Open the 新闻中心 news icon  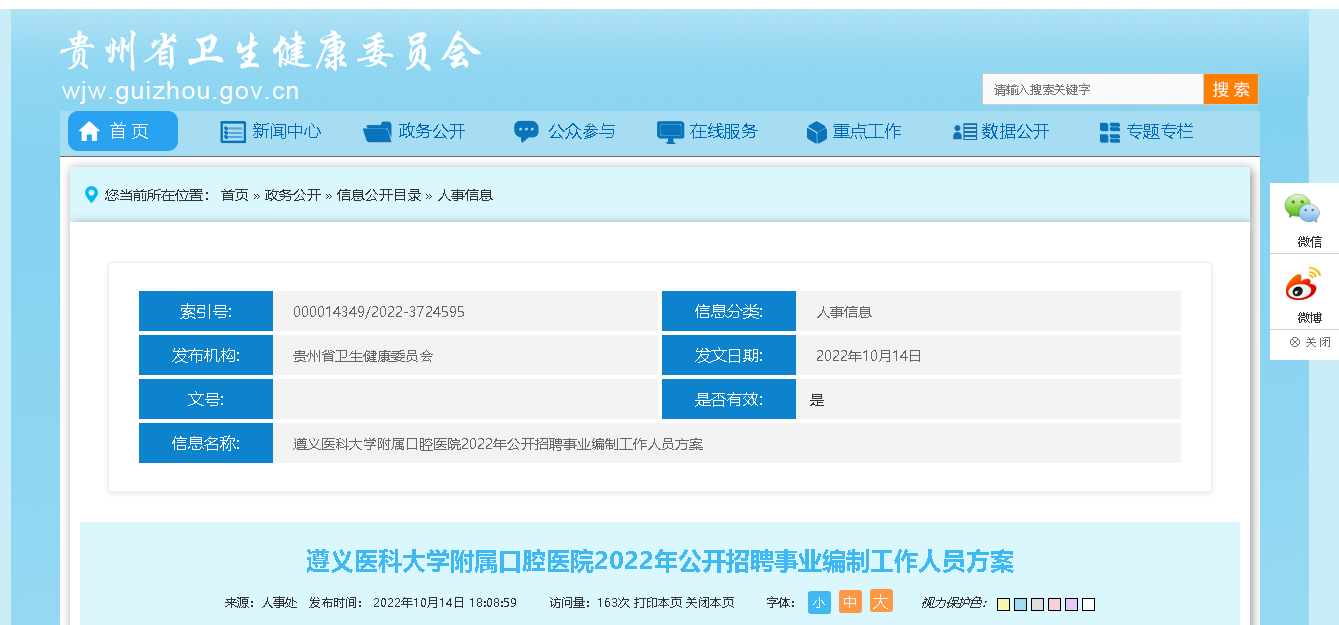[x=233, y=132]
